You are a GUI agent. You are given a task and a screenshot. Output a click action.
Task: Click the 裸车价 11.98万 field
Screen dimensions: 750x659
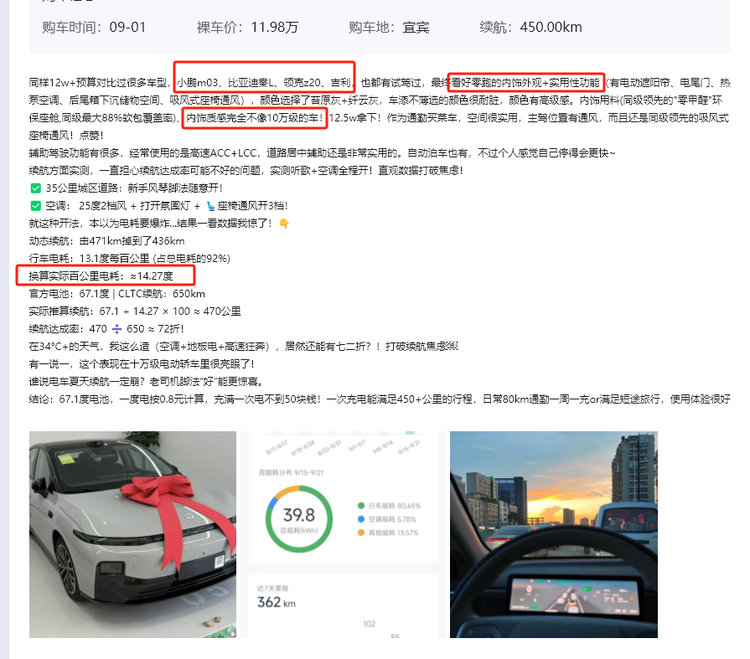[247, 27]
